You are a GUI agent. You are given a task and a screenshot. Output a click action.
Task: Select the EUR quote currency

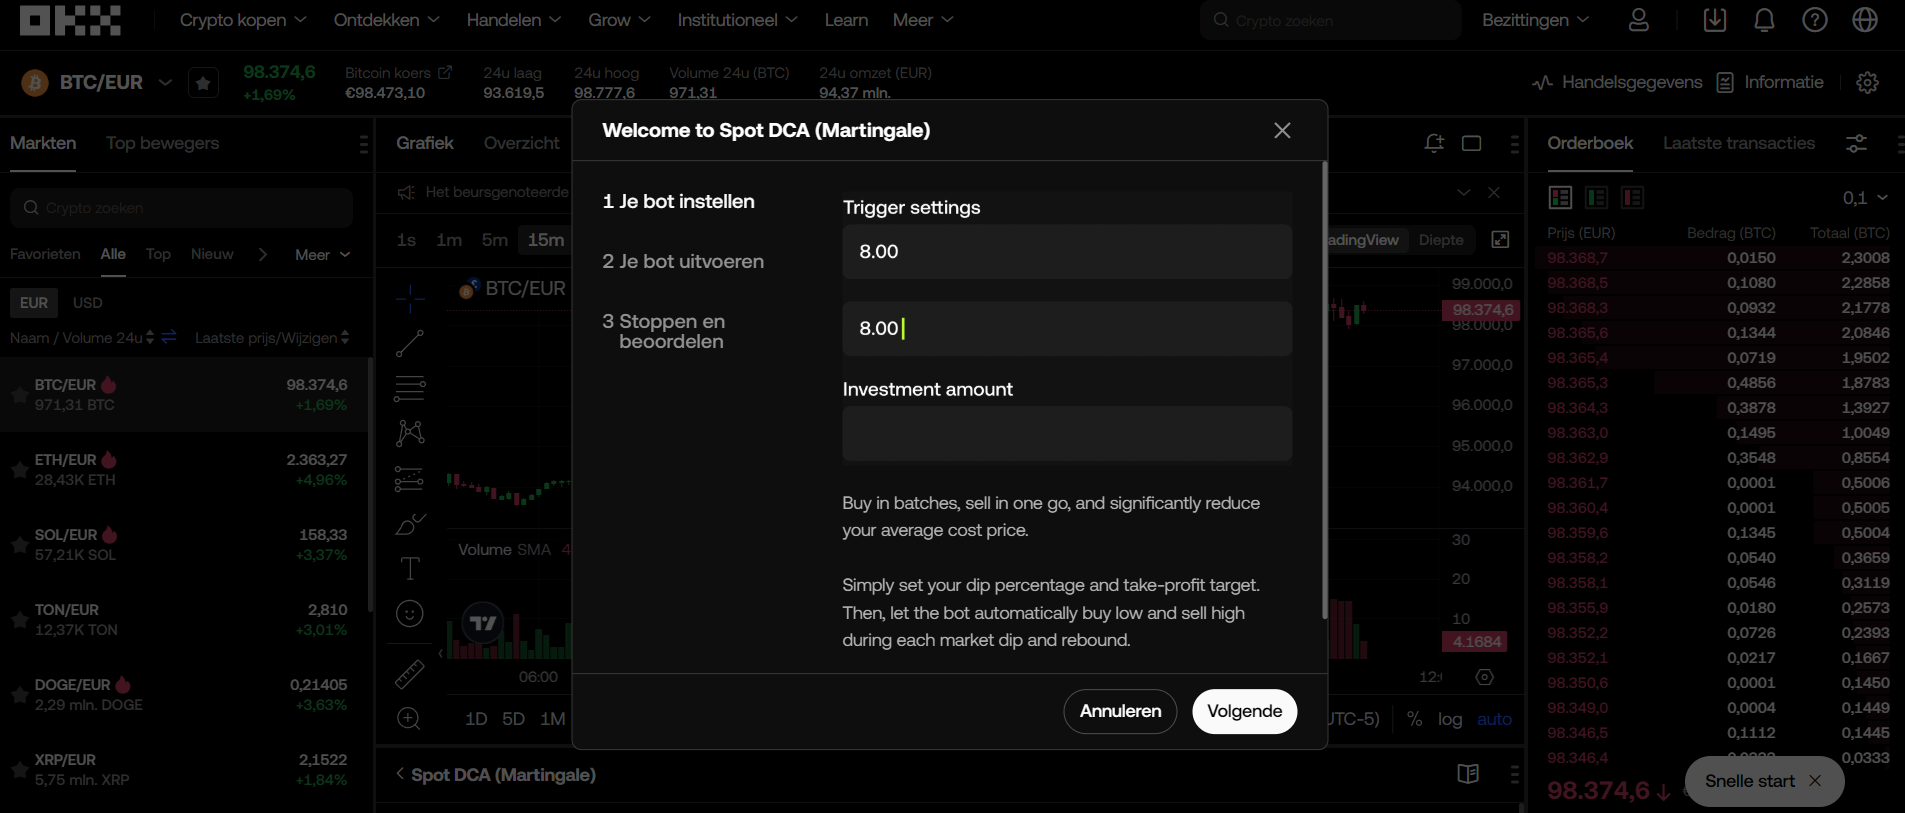(x=34, y=302)
